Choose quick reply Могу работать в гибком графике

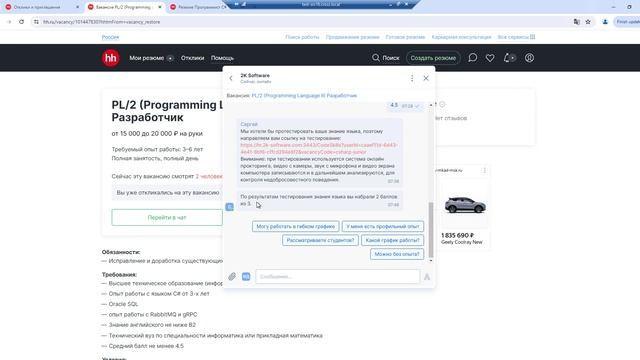296,226
